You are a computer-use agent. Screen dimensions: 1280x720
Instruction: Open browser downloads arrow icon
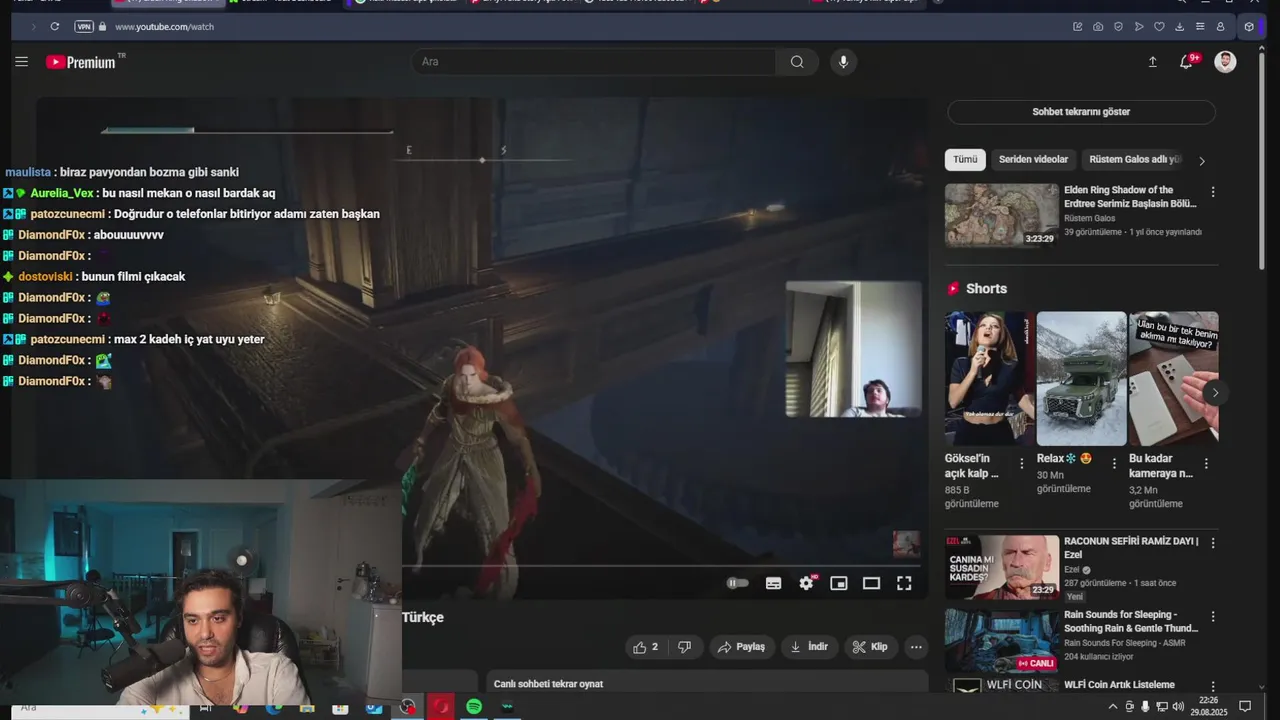pyautogui.click(x=1180, y=27)
